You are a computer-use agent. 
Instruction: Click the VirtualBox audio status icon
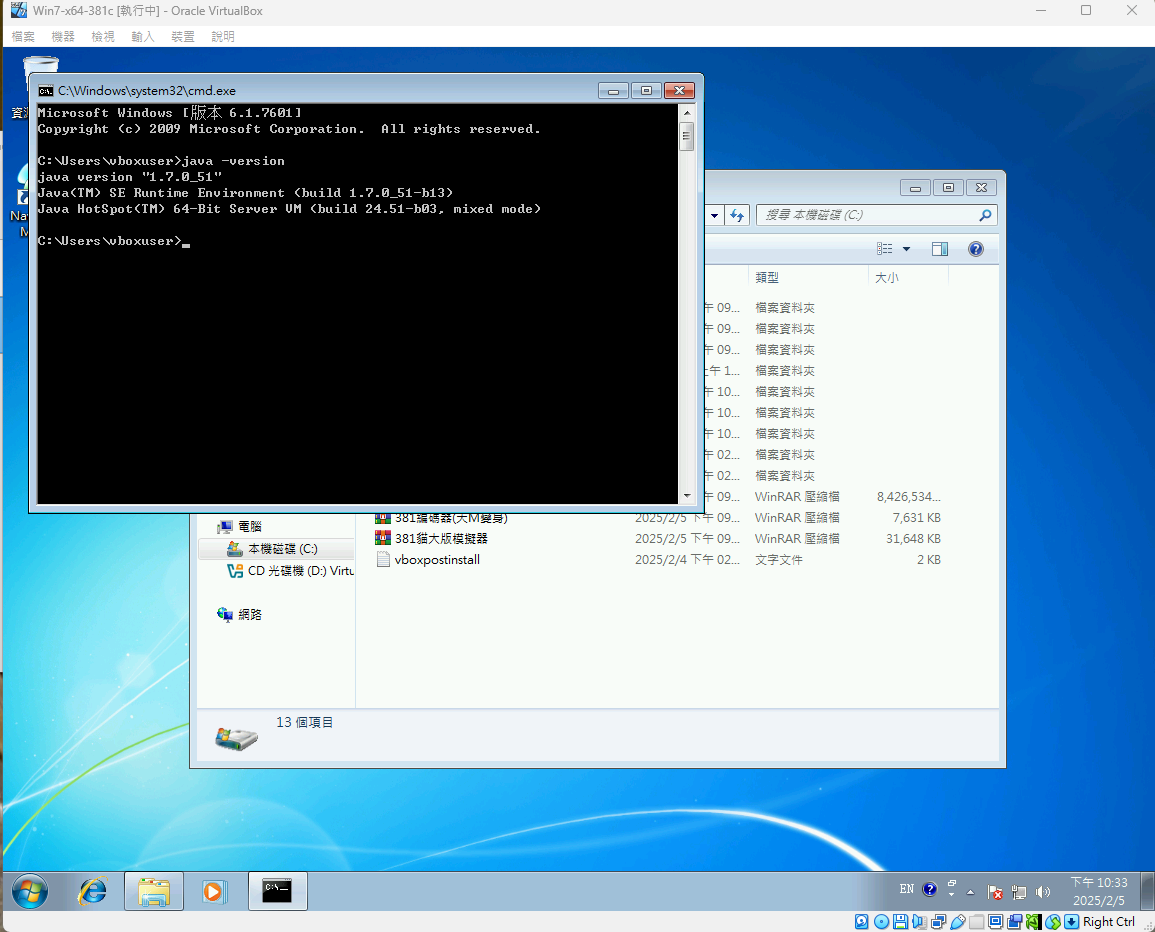(x=919, y=922)
